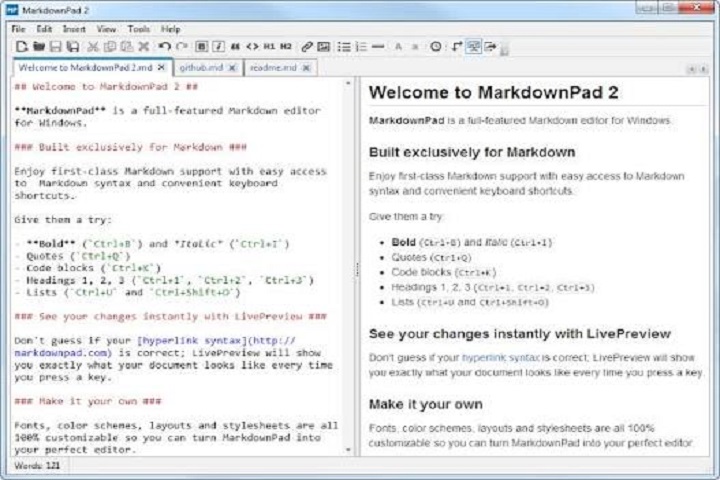Viewport: 720px width, 480px height.
Task: Open the Insert menu
Action: (74, 29)
